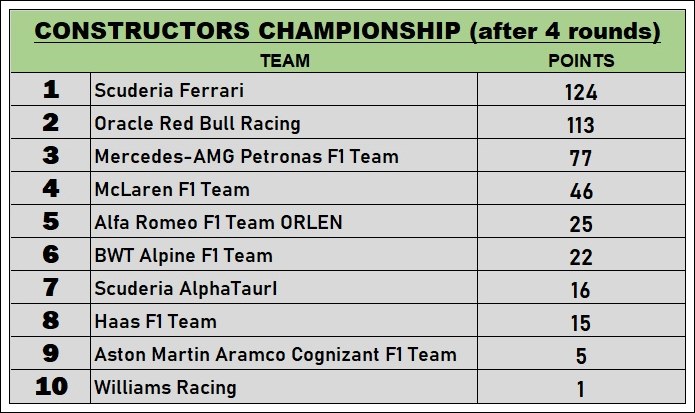Click Alfa Romeo F1 Team ORLEN
Viewport: 695px width, 413px height.
tap(218, 222)
